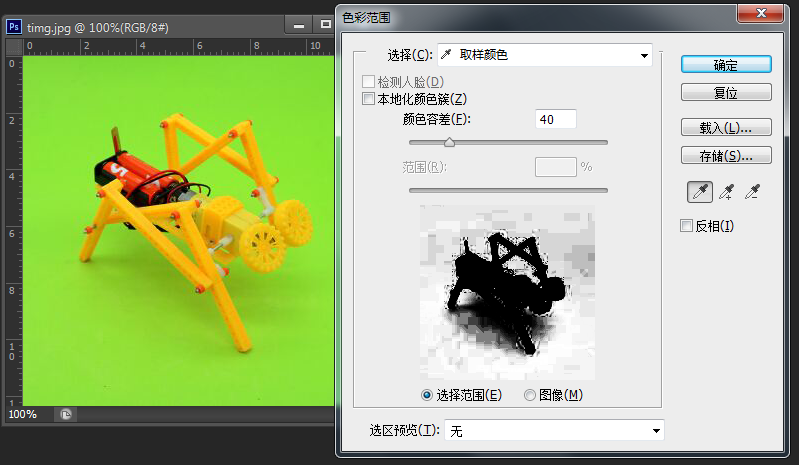Click the Photoshop Ps document icon
Screen dimensions: 799x465
14,26
